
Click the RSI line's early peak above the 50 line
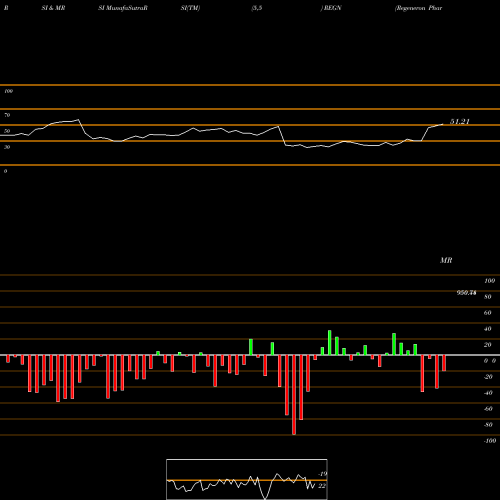78,120
